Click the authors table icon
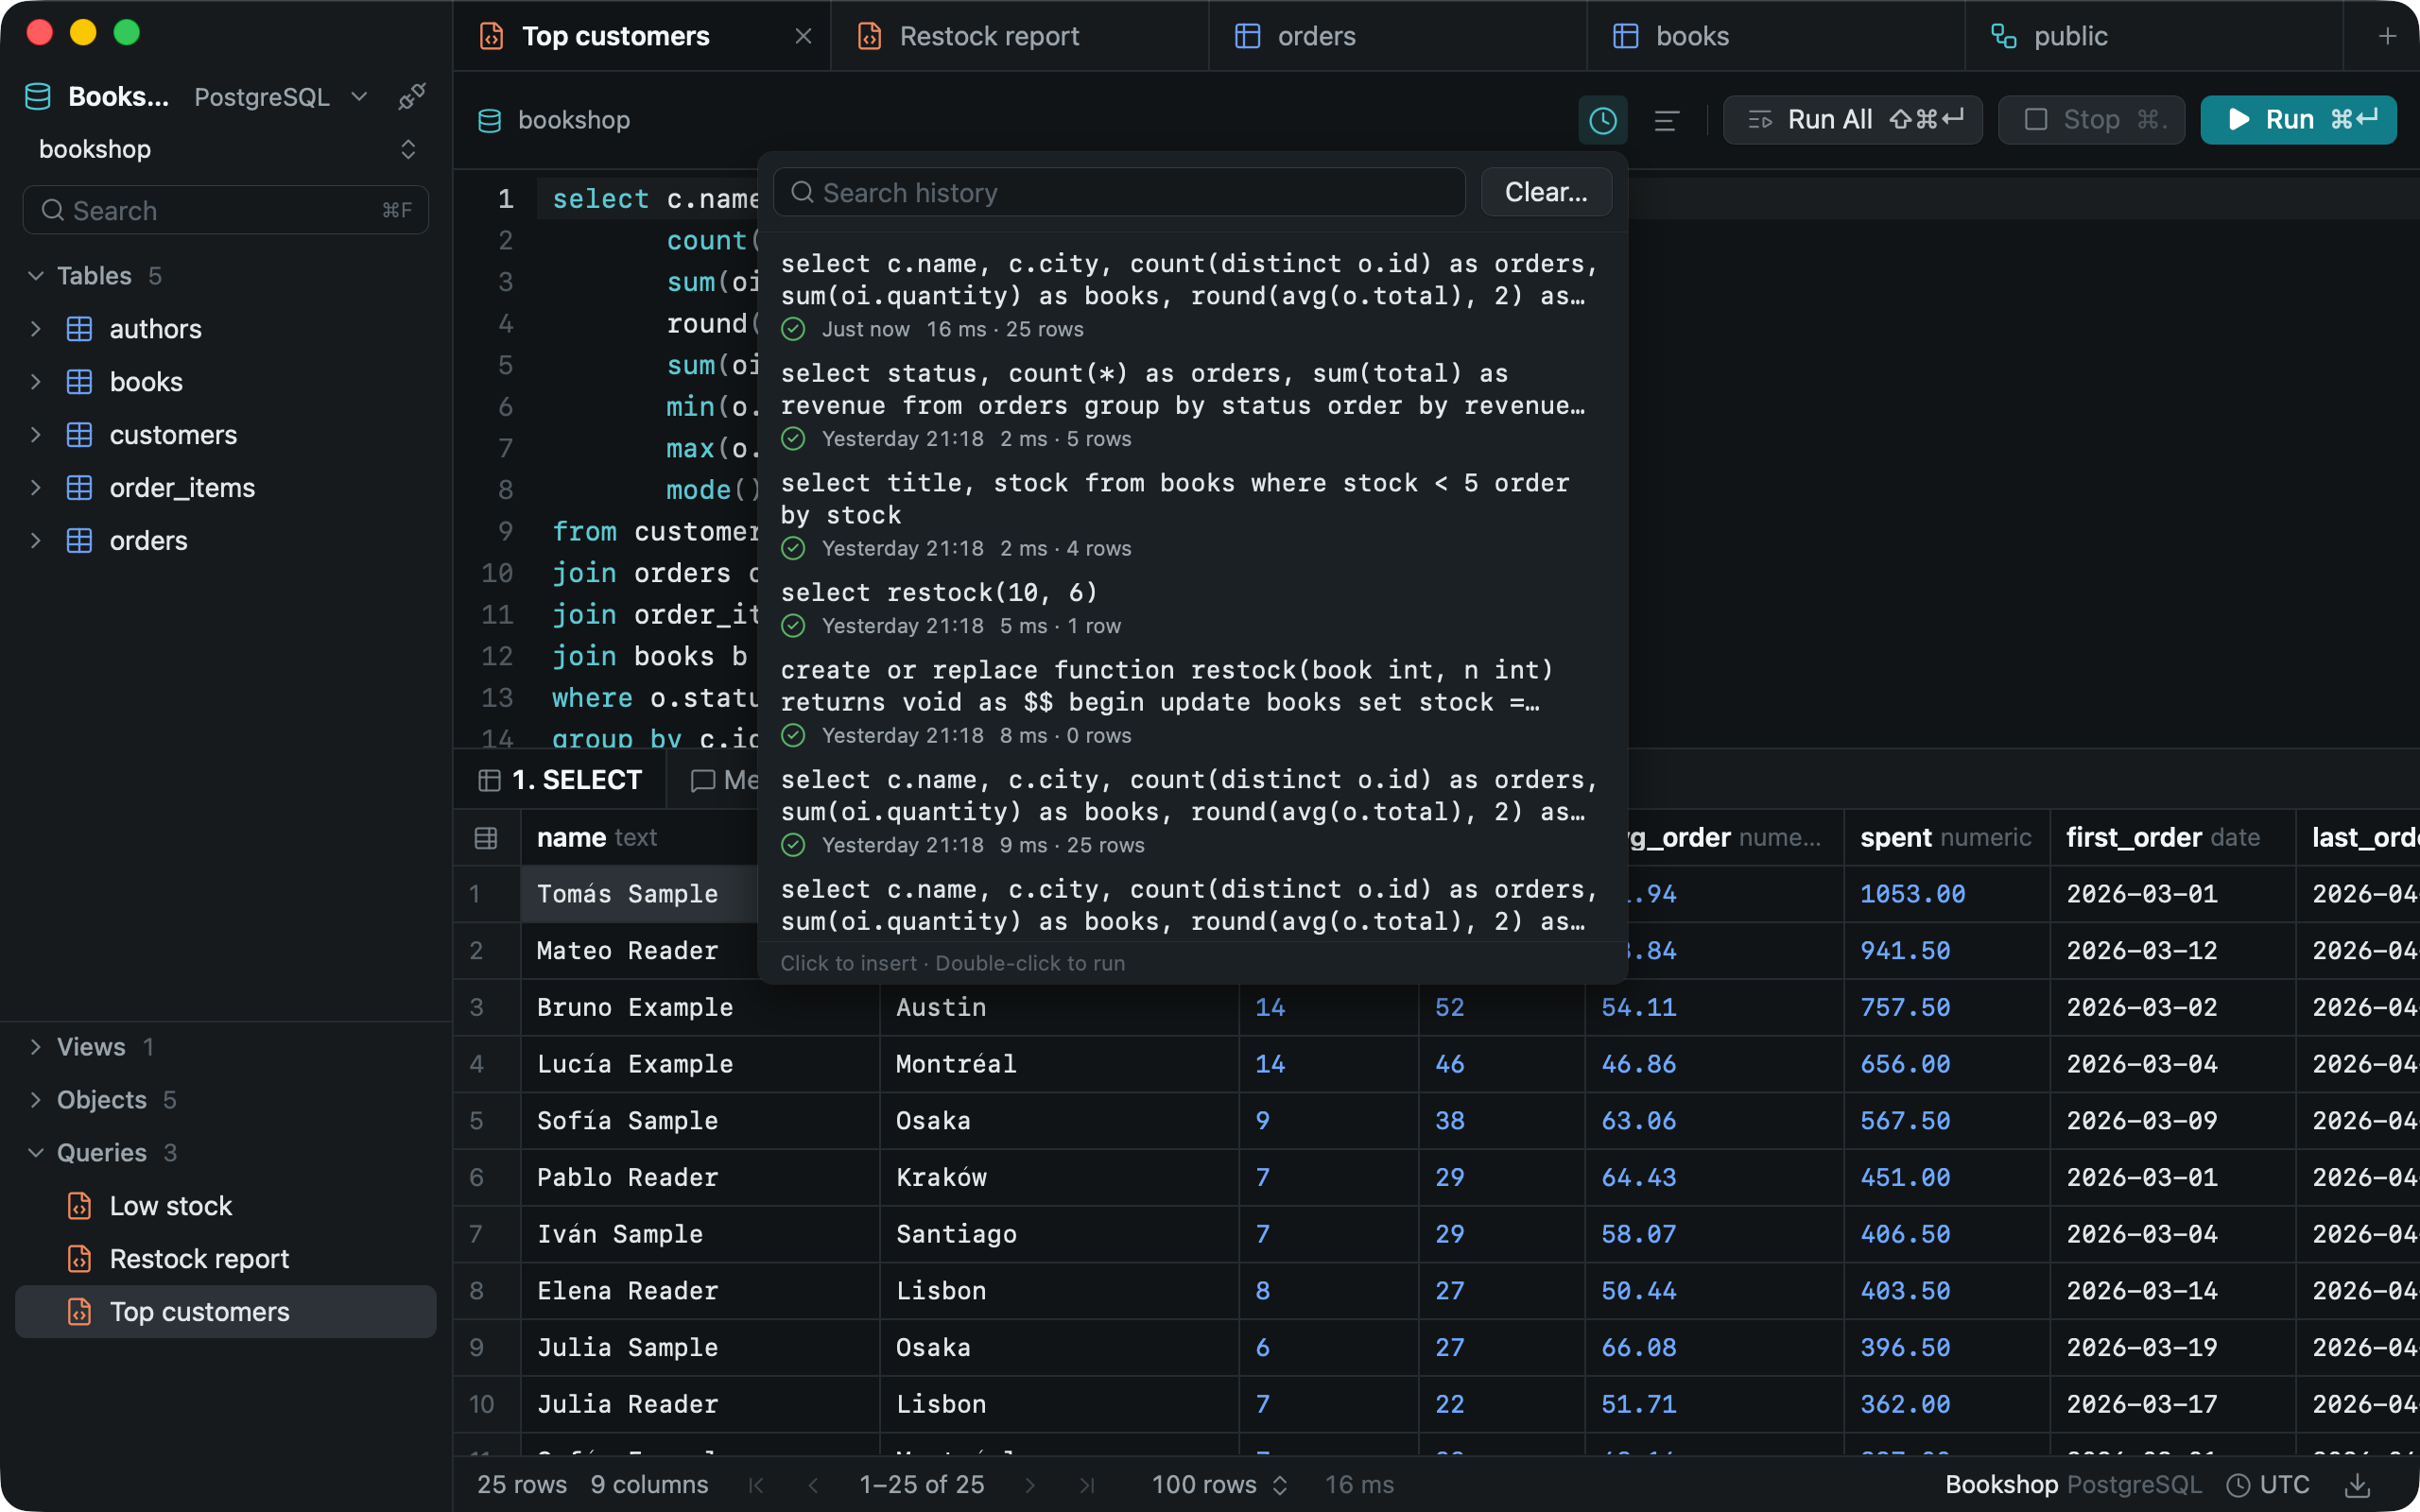Viewport: 2420px width, 1512px height. click(x=79, y=329)
